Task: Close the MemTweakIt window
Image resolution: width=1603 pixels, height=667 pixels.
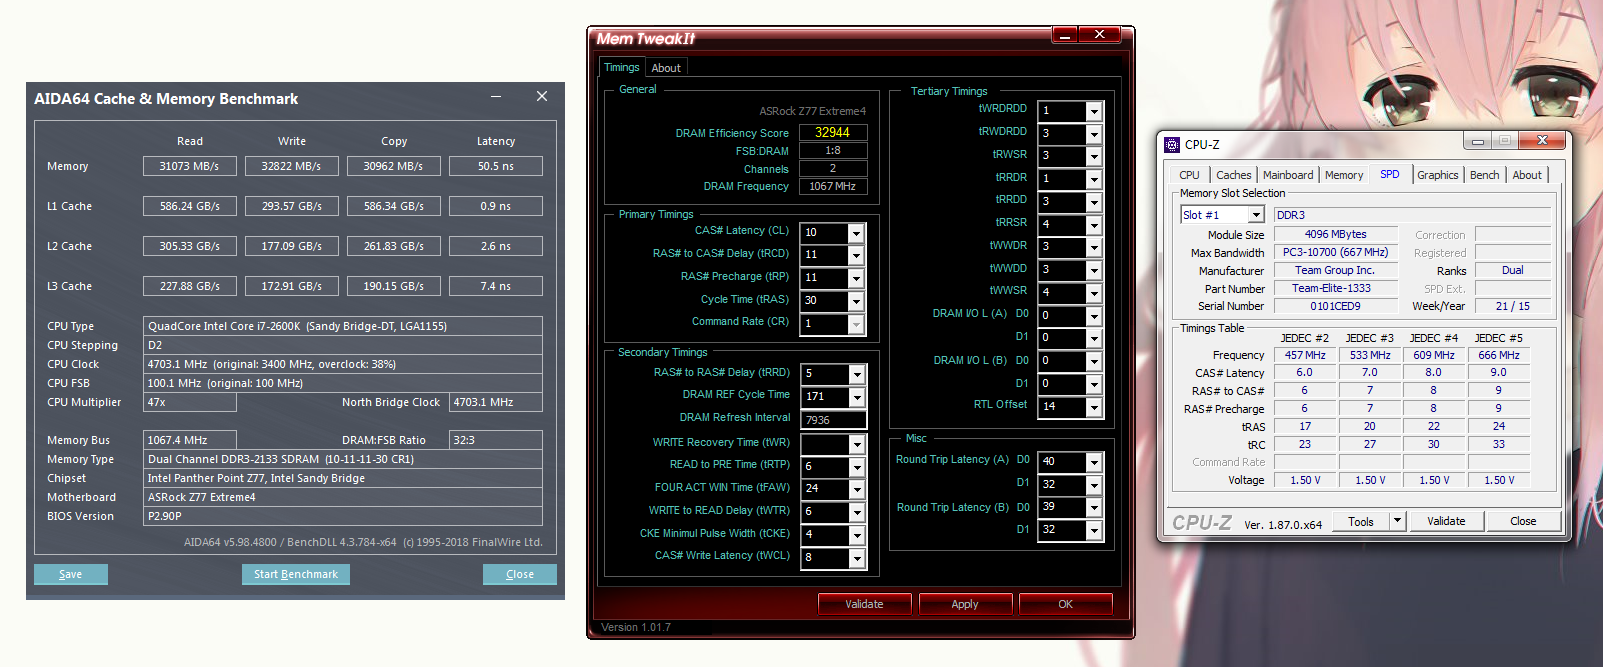Action: 1100,35
